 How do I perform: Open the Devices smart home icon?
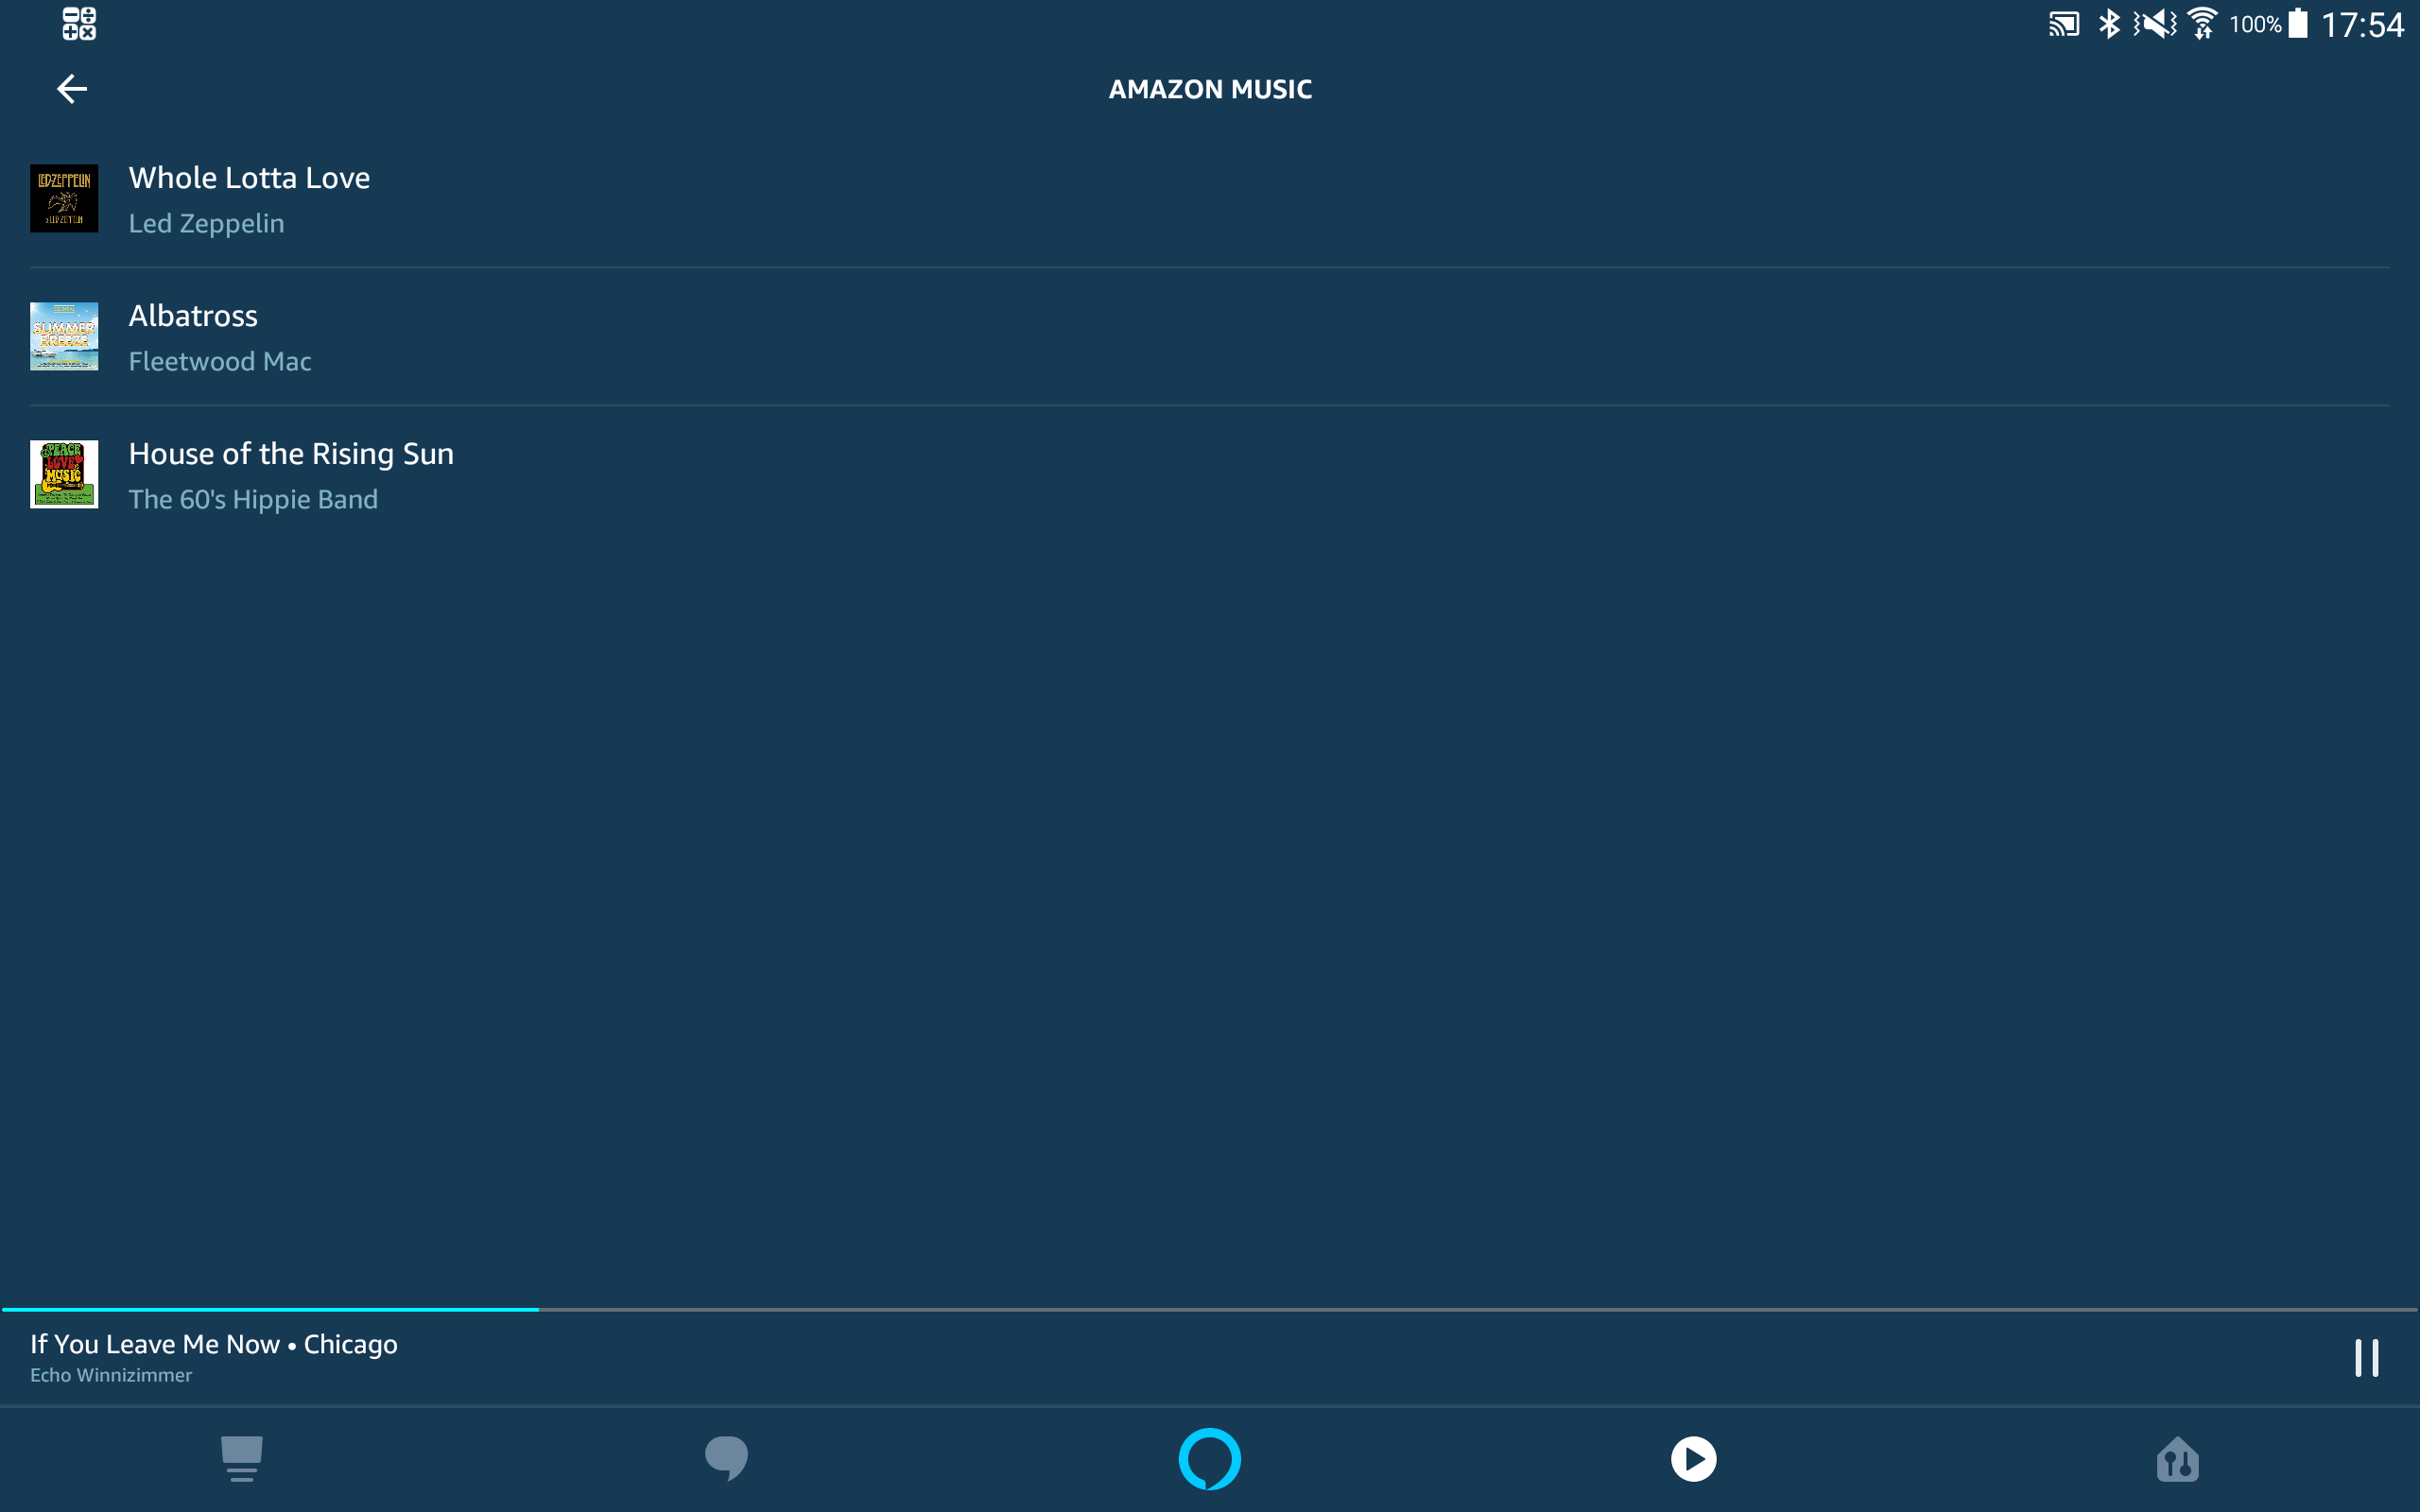[2177, 1458]
